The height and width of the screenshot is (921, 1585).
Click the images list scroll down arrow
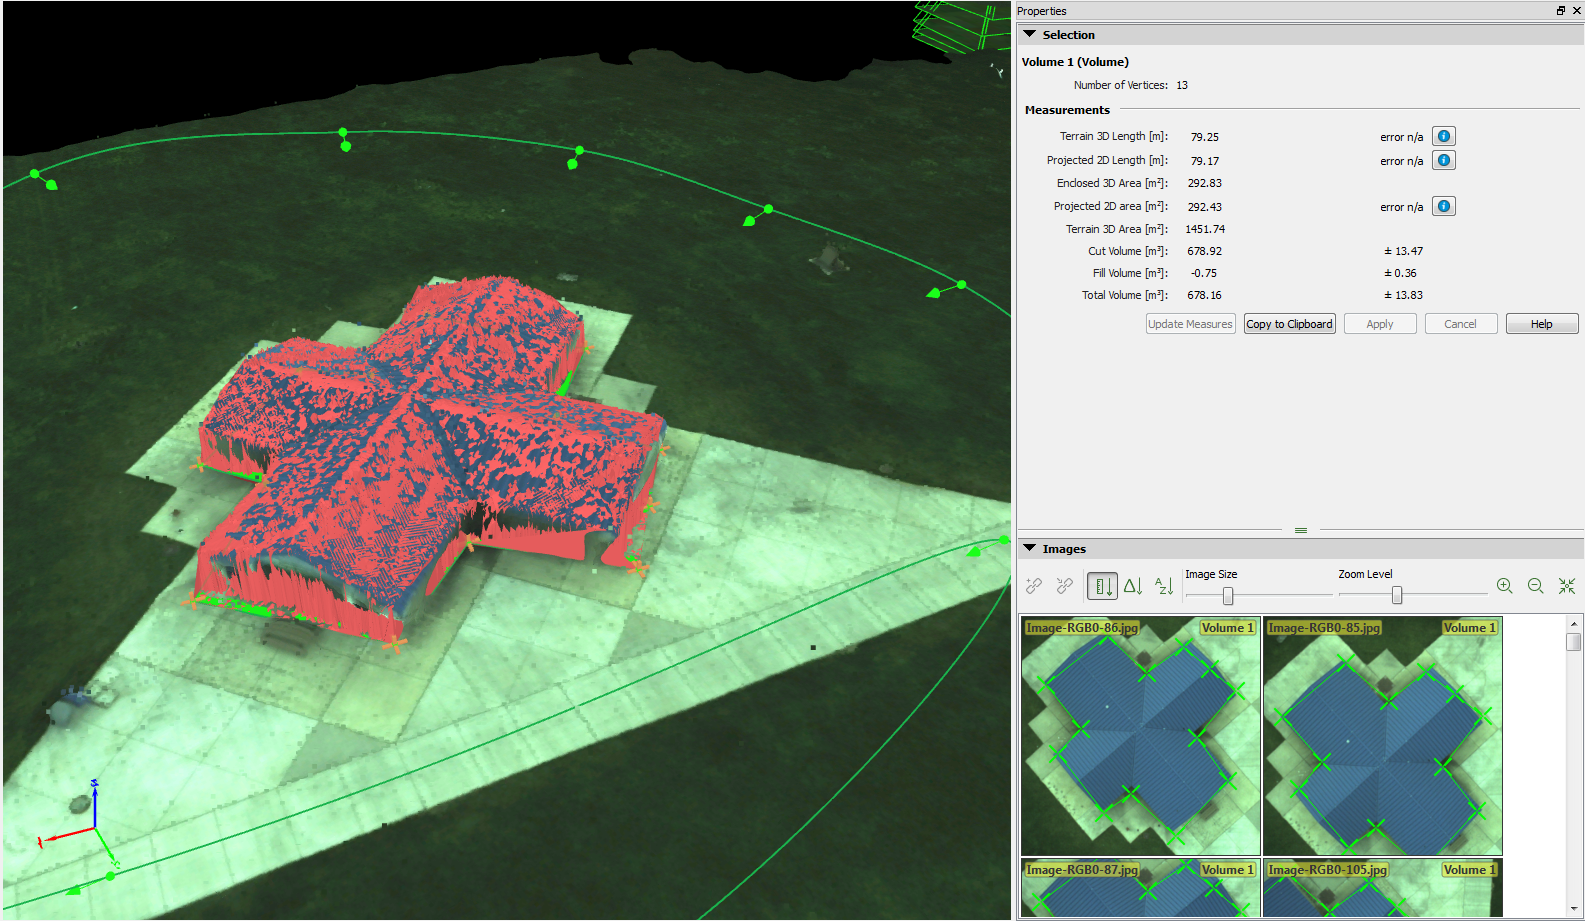coord(1574,909)
